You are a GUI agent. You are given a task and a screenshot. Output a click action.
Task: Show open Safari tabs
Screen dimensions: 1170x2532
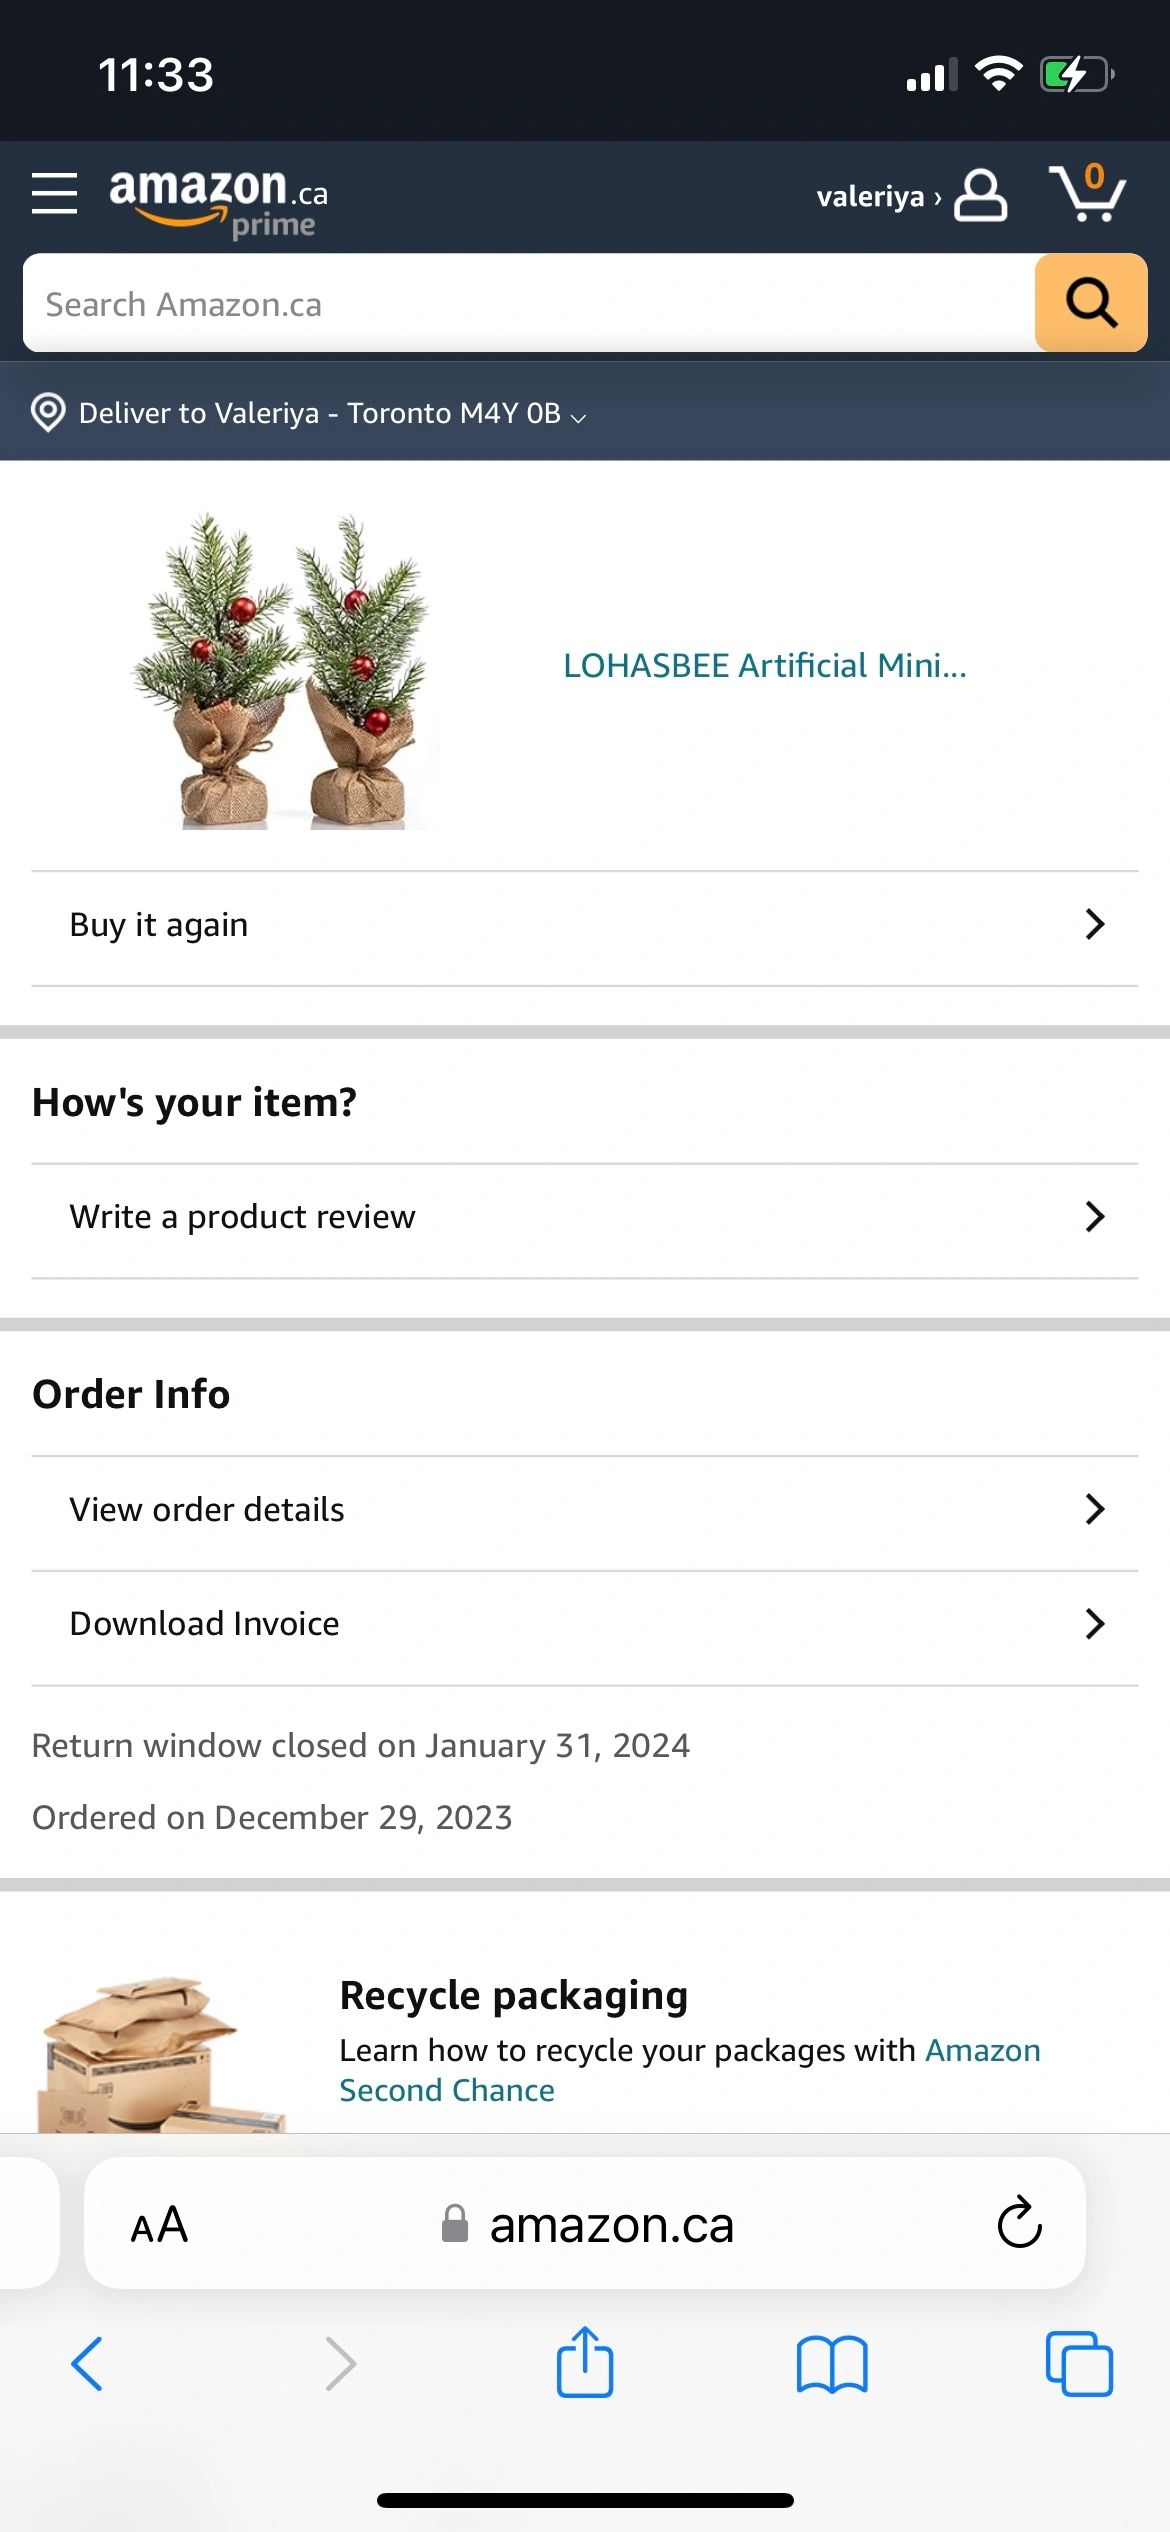click(x=1079, y=2363)
